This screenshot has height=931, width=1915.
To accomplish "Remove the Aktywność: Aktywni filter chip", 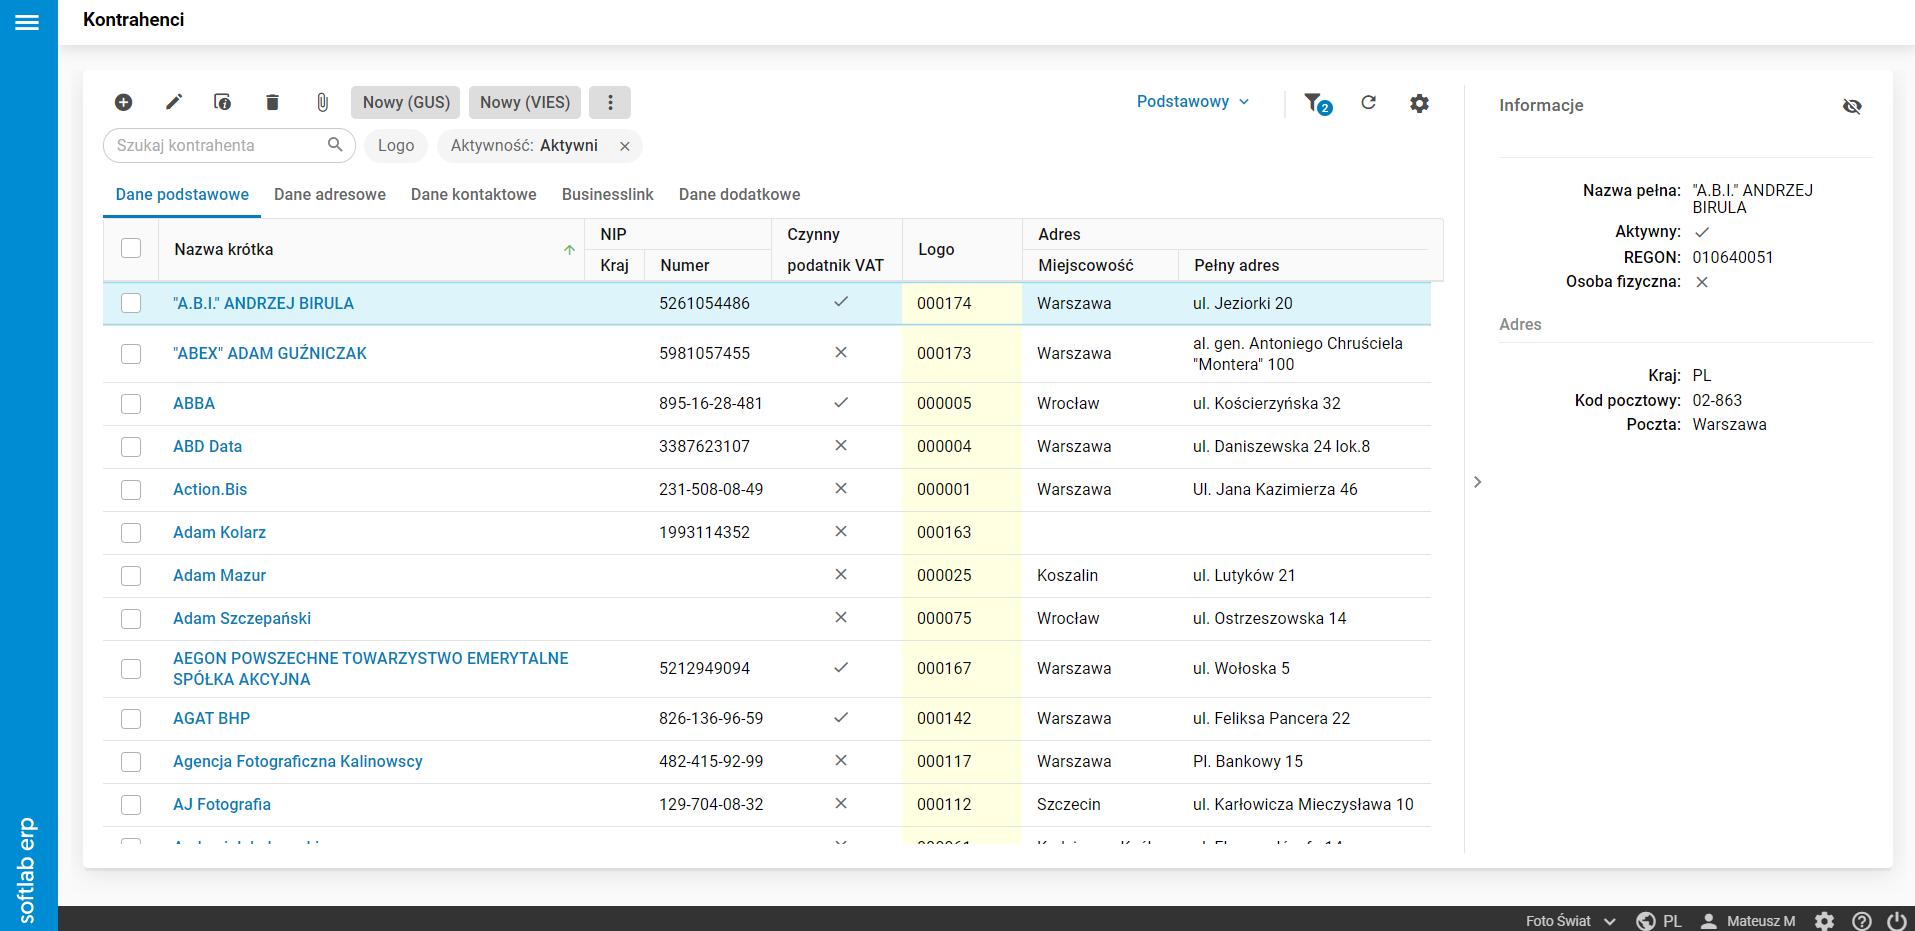I will tap(625, 146).
